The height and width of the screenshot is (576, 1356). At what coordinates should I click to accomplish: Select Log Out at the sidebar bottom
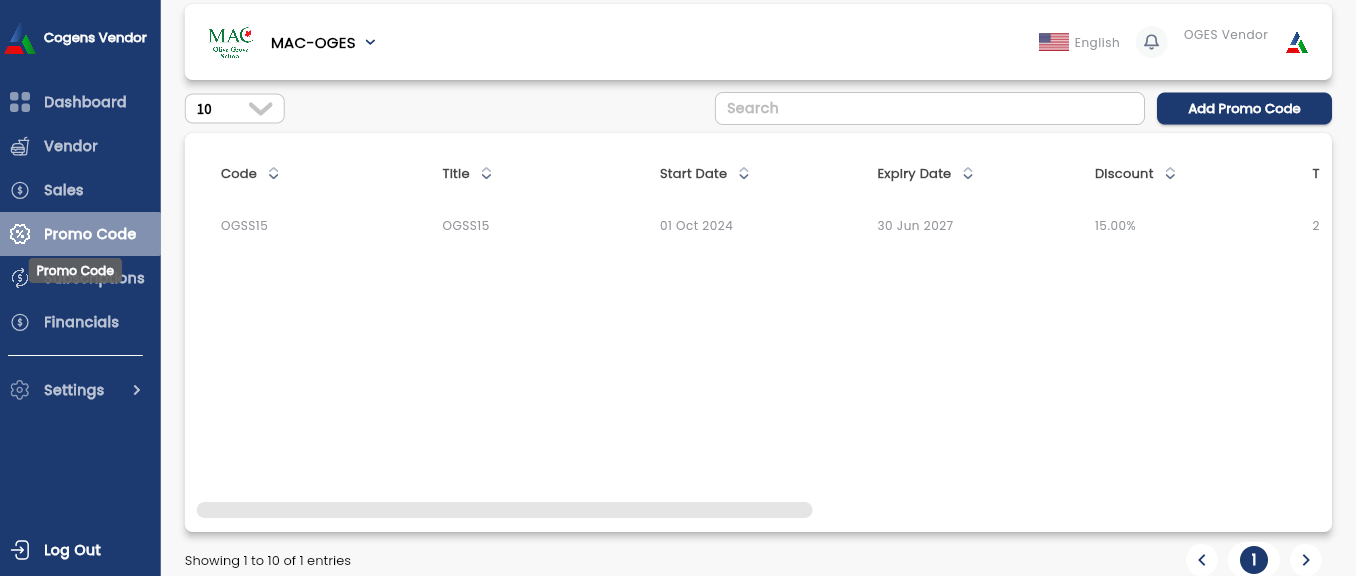point(71,550)
